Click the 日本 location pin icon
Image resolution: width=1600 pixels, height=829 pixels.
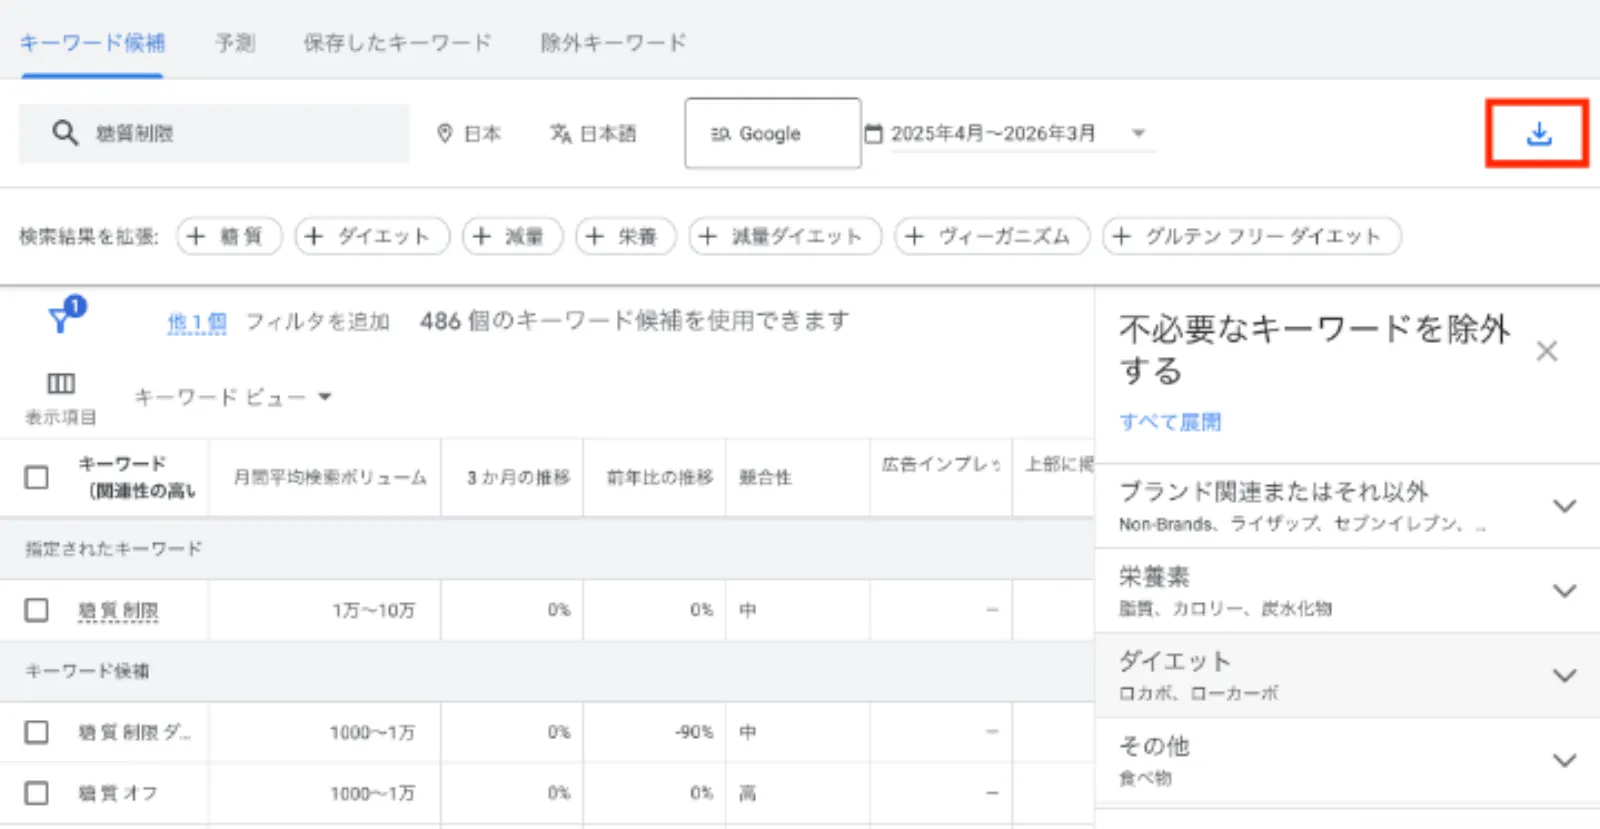(445, 133)
